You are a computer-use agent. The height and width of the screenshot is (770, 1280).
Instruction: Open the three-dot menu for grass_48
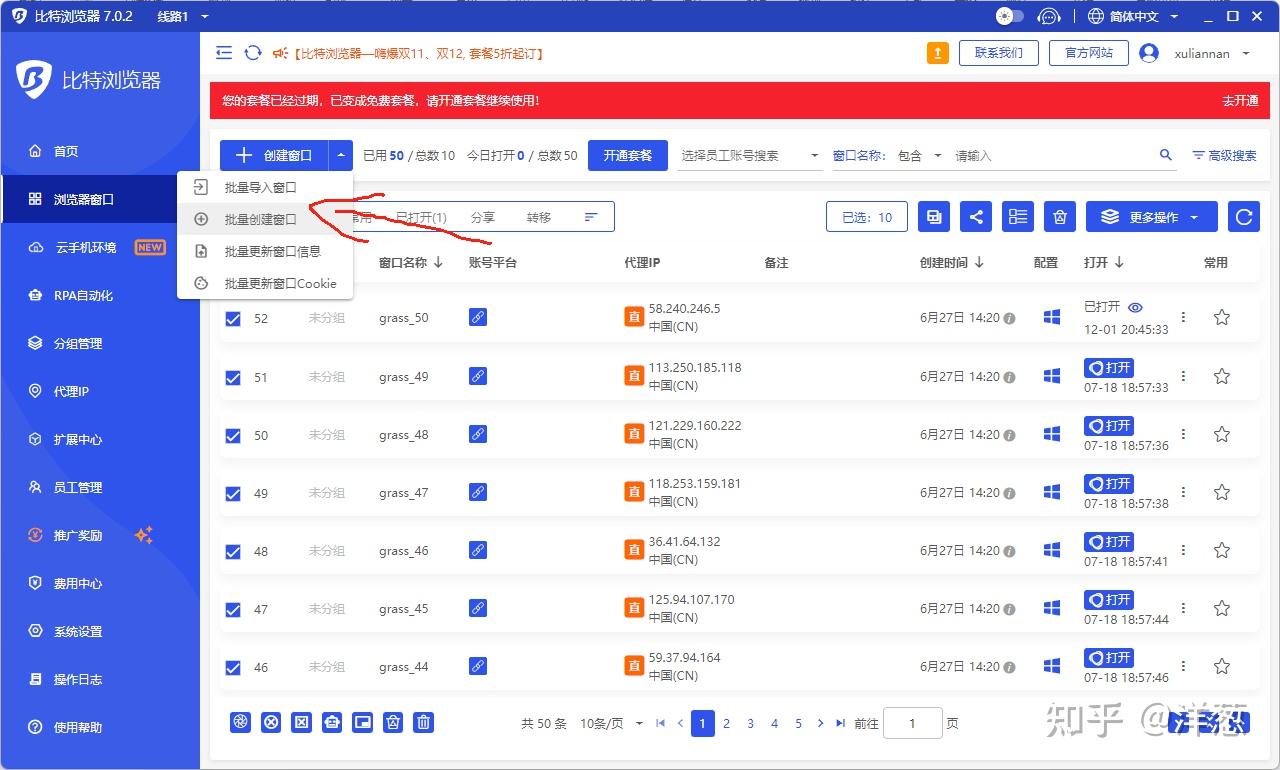(x=1183, y=434)
